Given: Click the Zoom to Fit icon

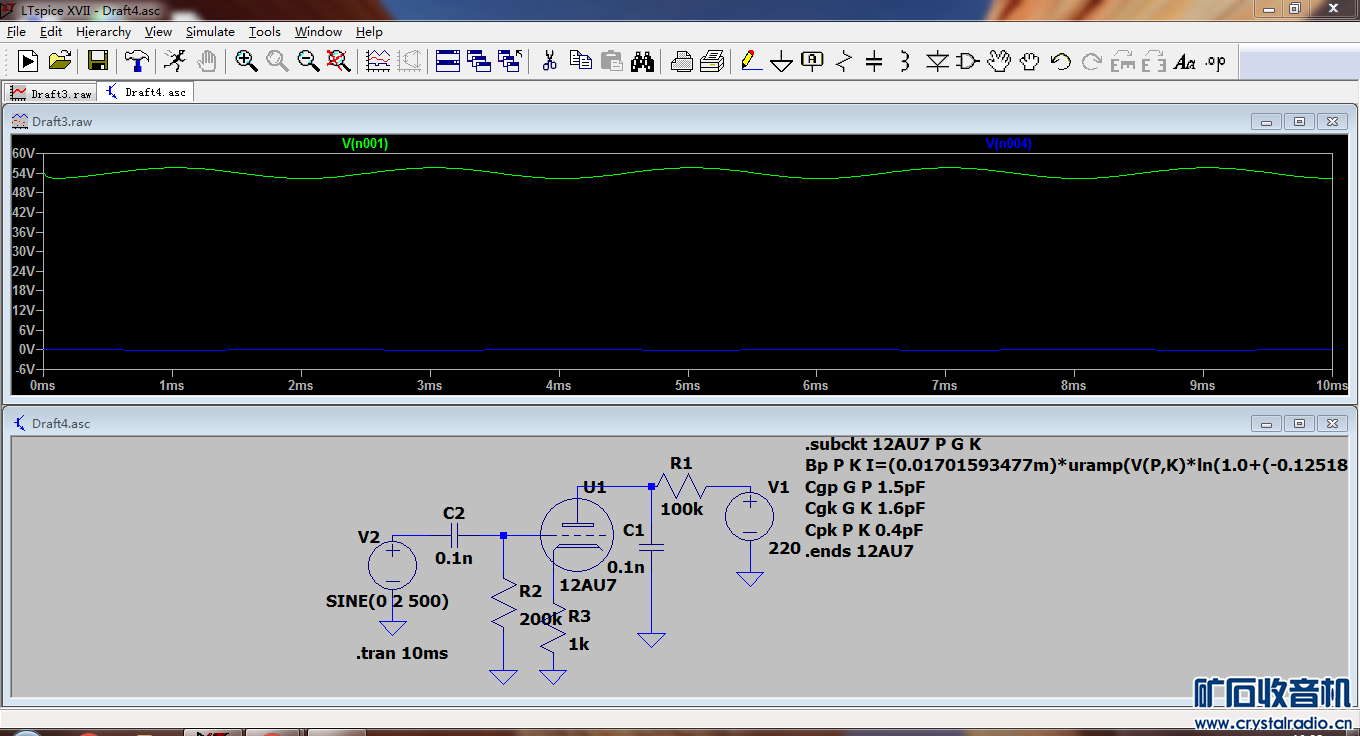Looking at the screenshot, I should [339, 61].
